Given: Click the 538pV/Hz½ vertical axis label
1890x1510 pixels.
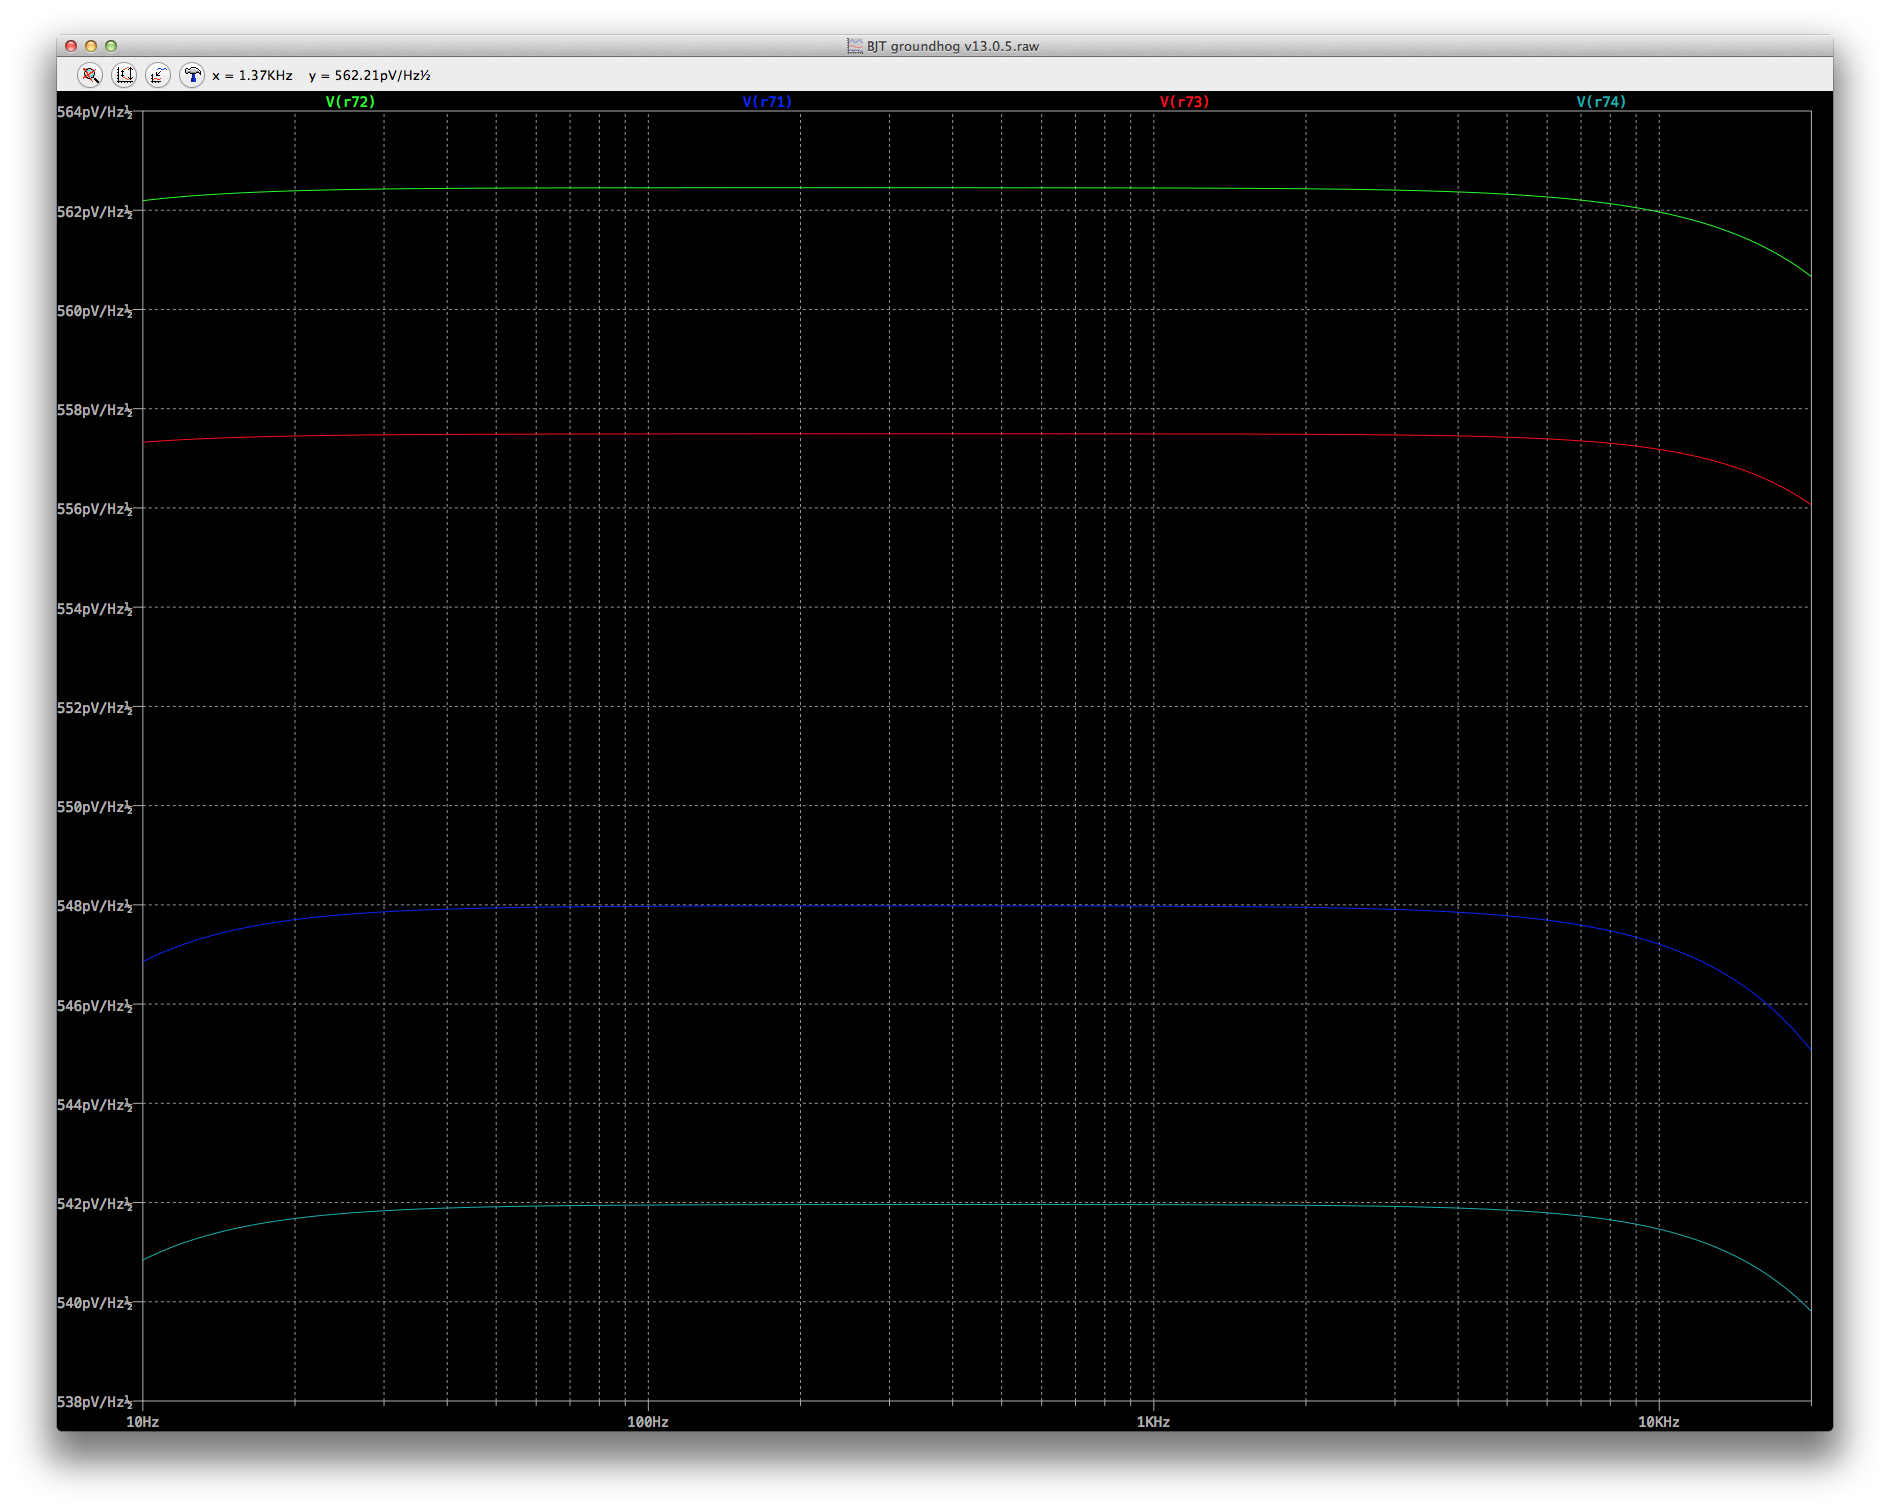Looking at the screenshot, I should coord(95,1402).
